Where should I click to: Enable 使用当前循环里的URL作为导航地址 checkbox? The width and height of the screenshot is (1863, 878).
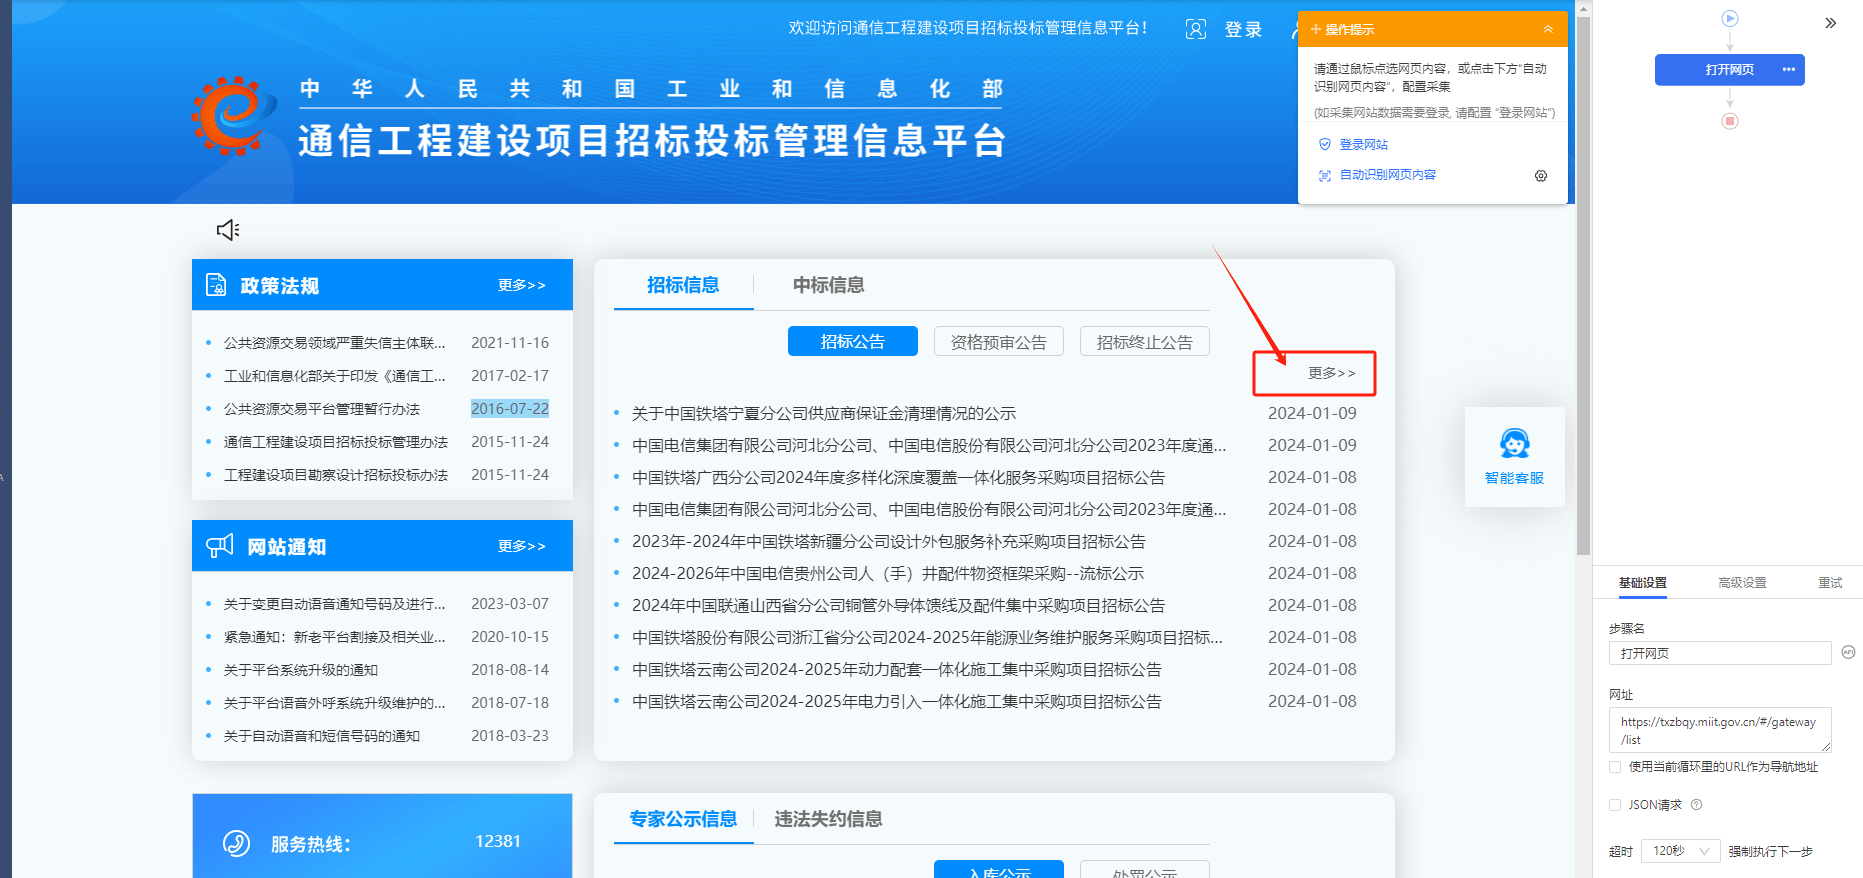1615,767
